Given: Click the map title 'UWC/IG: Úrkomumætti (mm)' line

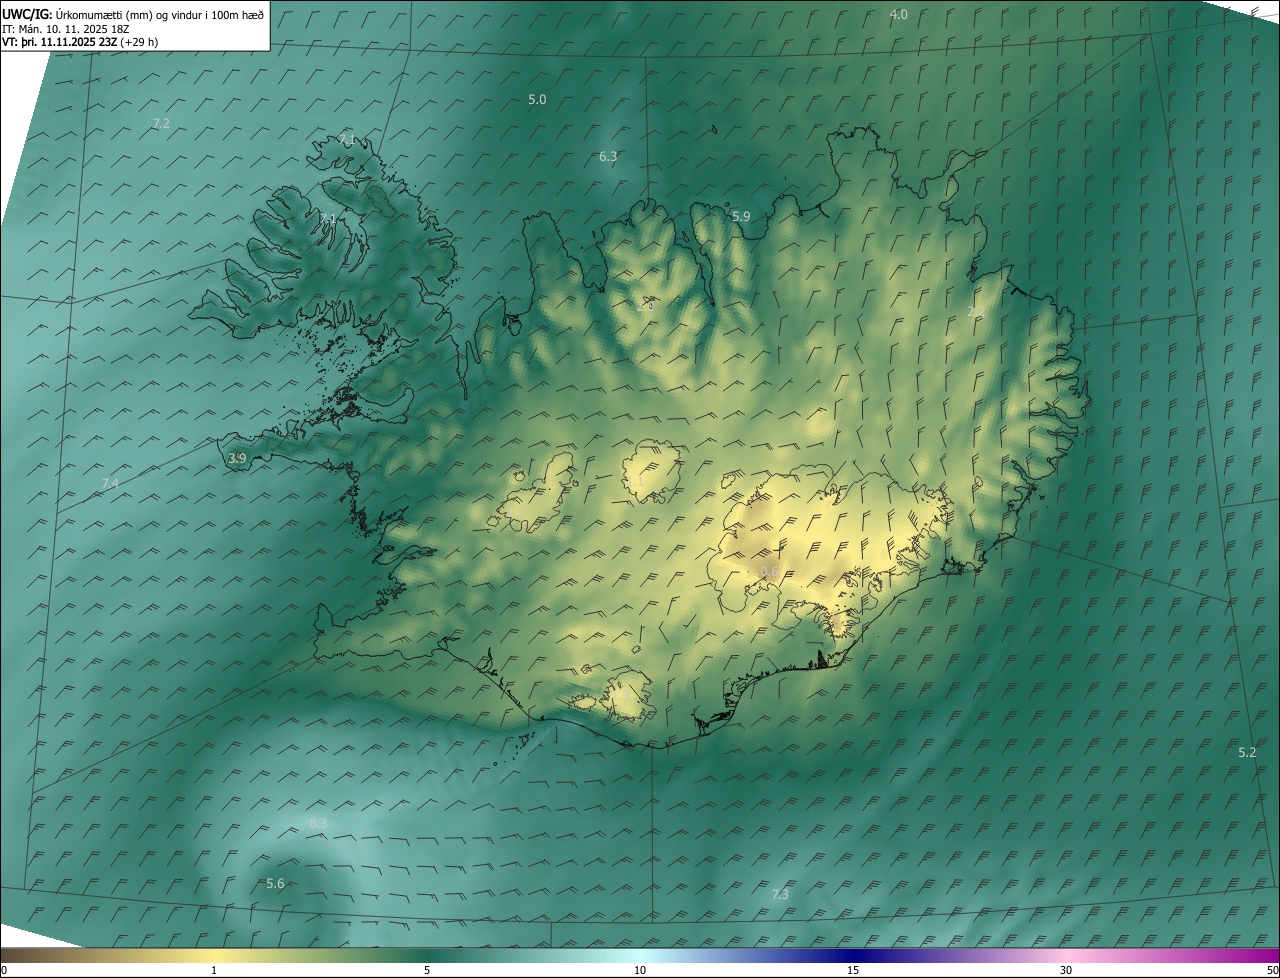Looking at the screenshot, I should click(133, 14).
